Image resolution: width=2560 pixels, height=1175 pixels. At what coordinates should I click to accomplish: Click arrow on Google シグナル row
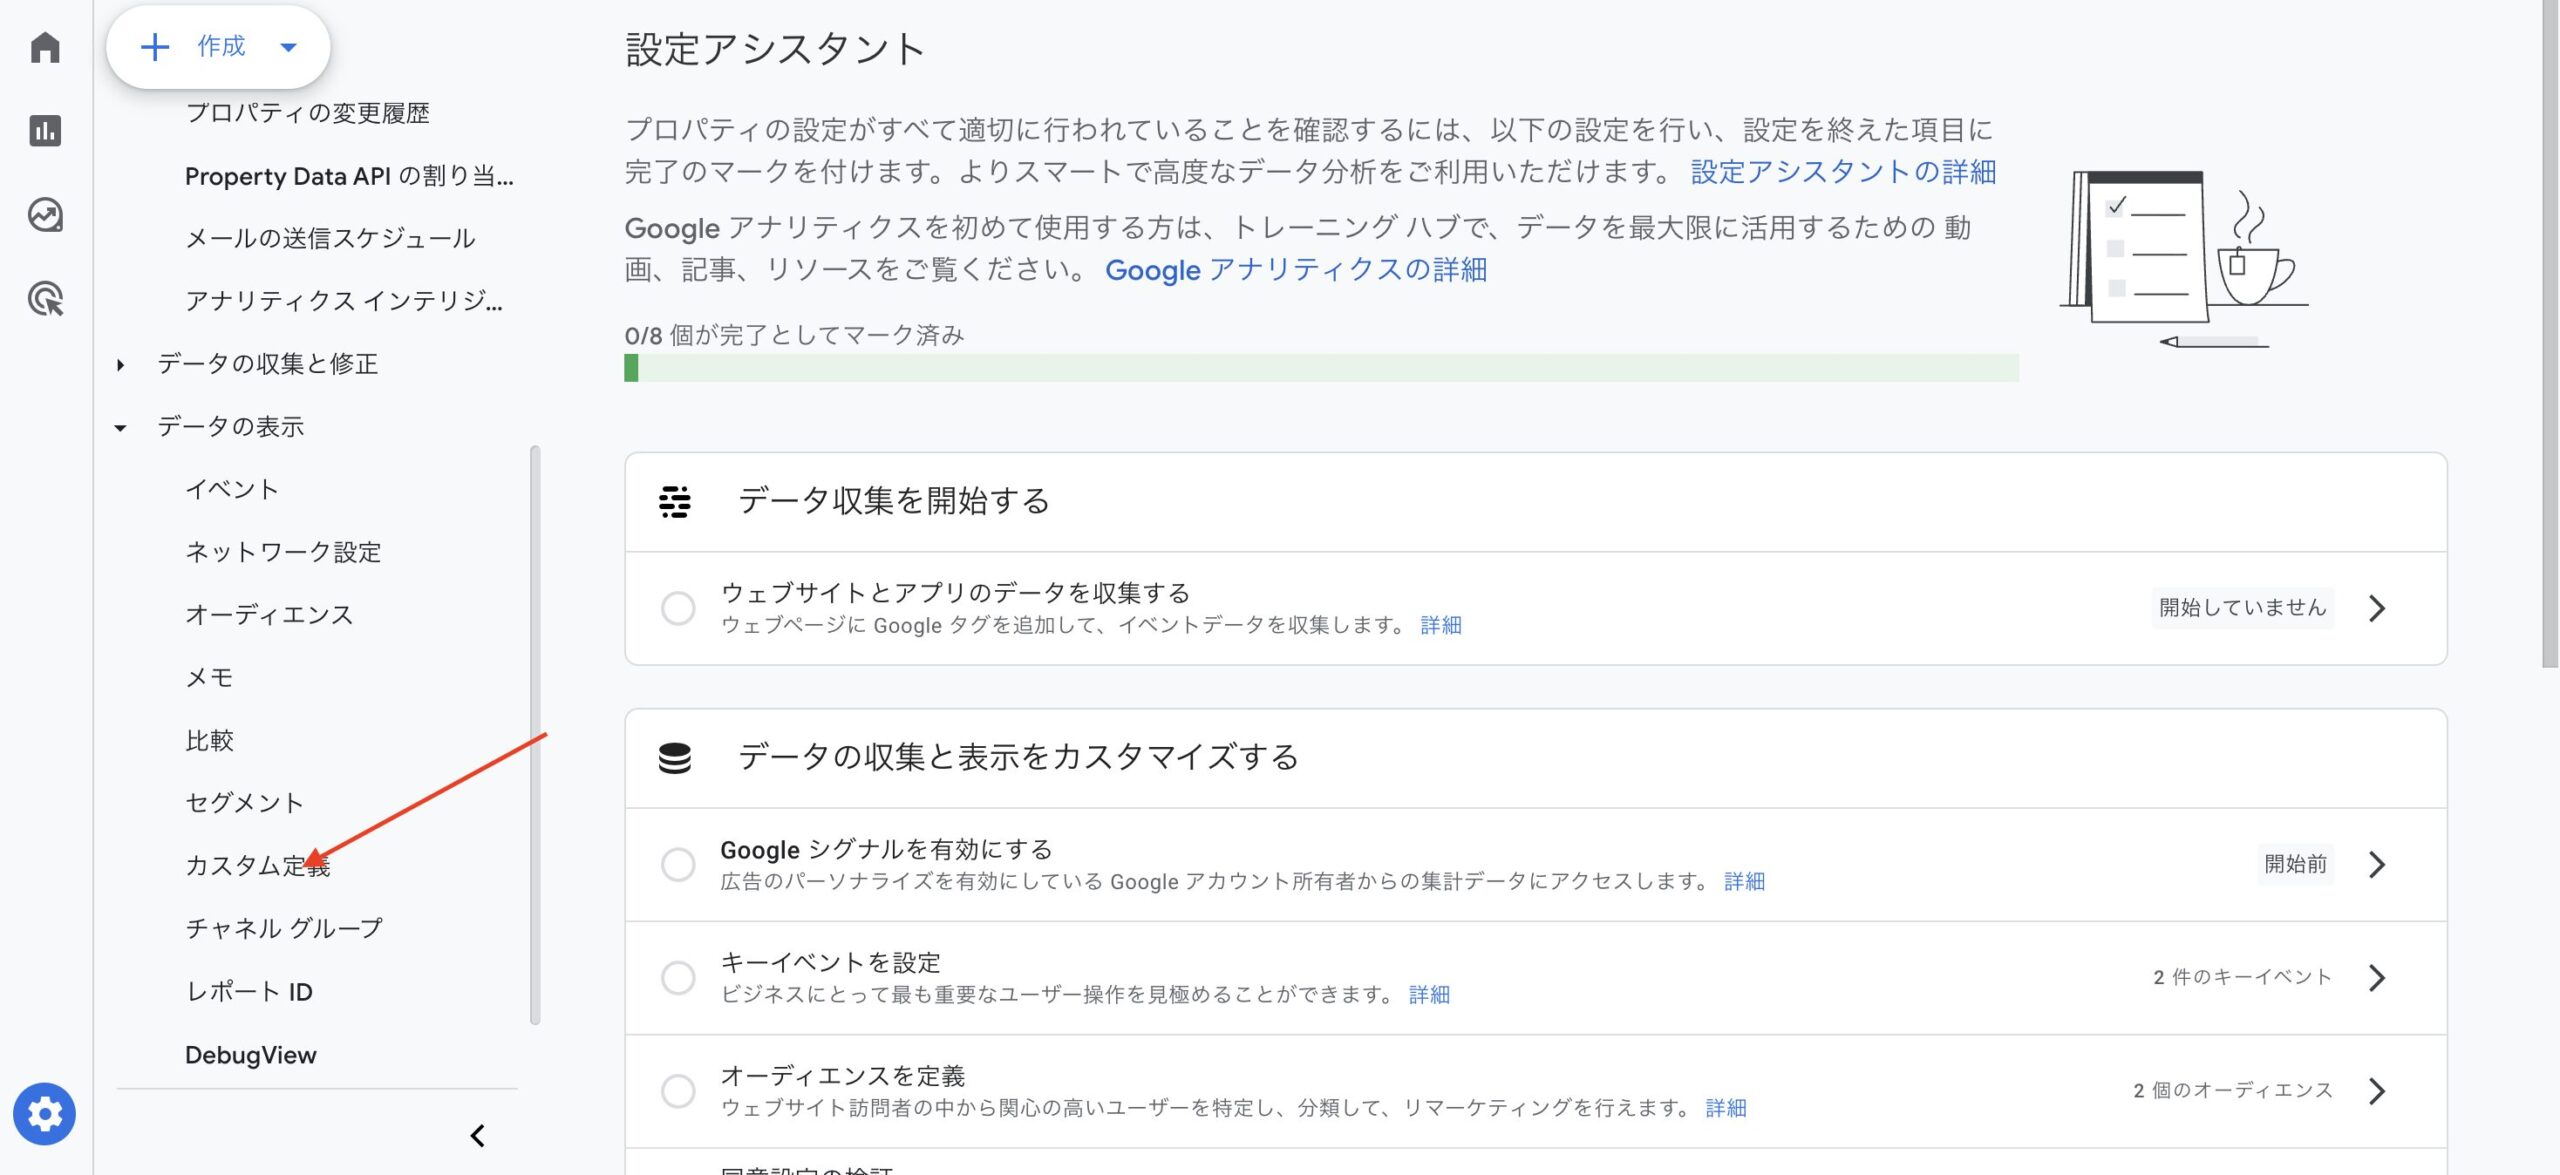pos(2377,865)
